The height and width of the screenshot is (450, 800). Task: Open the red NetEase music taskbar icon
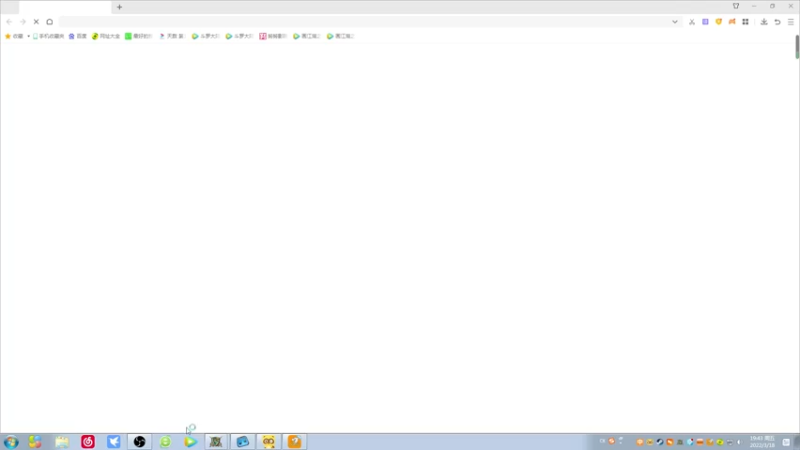click(x=88, y=442)
